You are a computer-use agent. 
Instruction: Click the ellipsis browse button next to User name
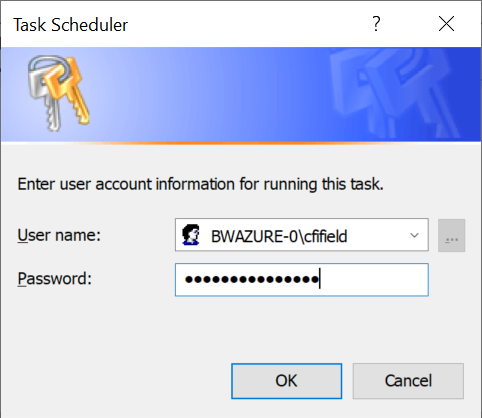[451, 235]
